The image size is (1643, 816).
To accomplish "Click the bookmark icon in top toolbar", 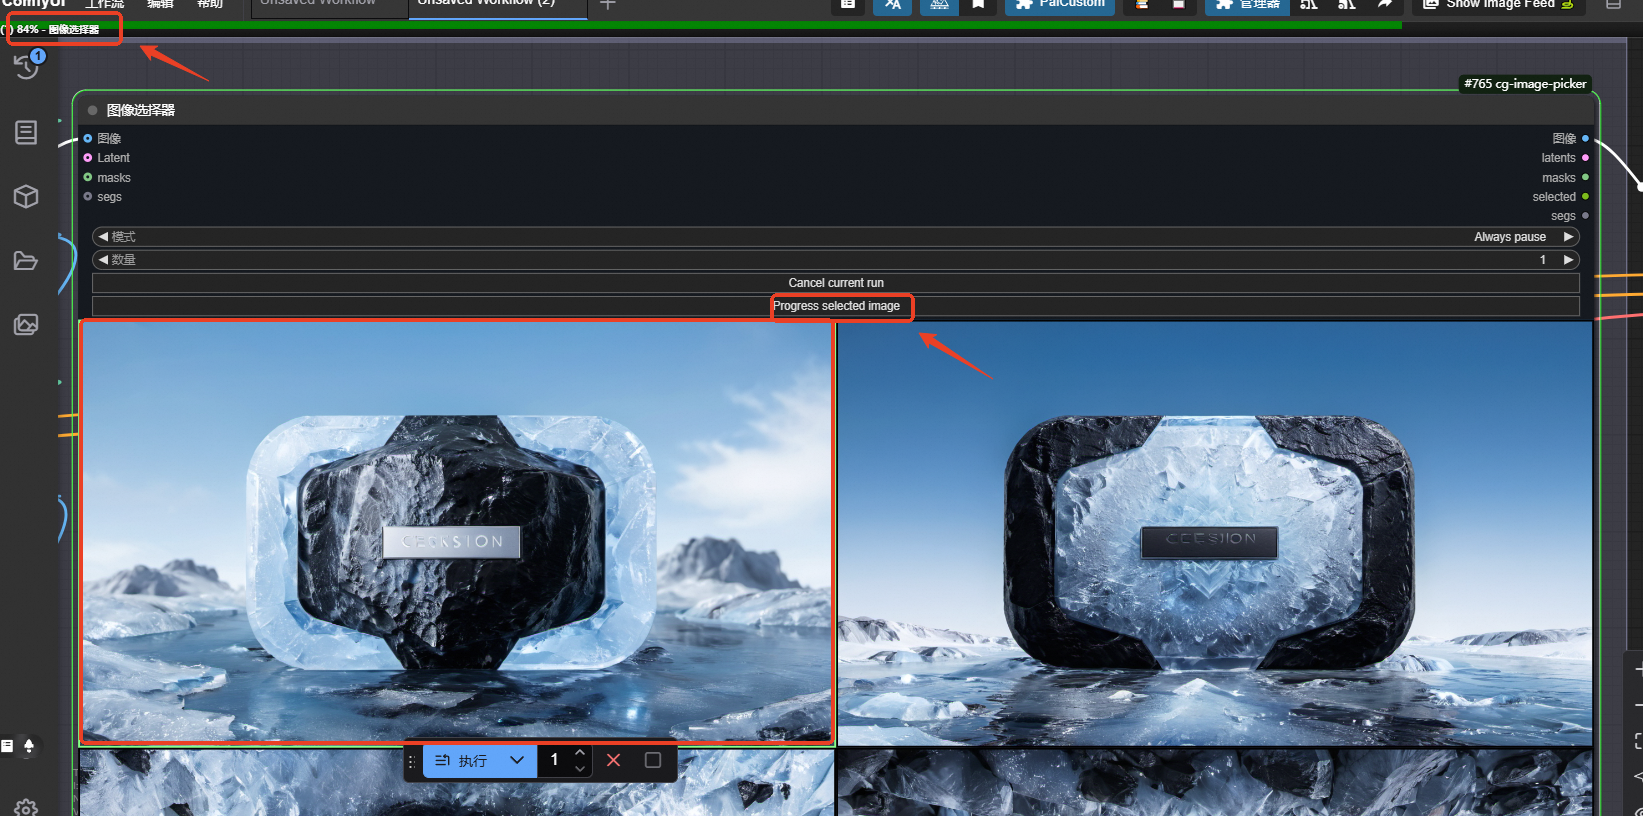I will 978,5.
